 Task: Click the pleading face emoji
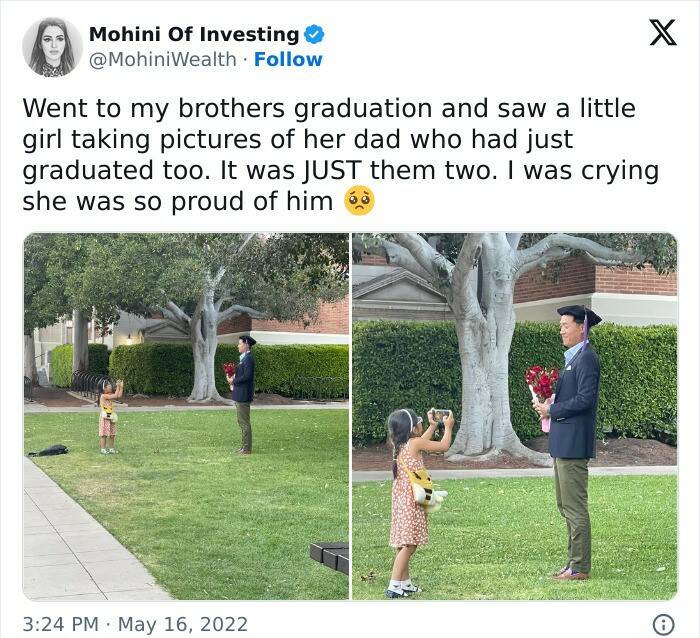(359, 201)
